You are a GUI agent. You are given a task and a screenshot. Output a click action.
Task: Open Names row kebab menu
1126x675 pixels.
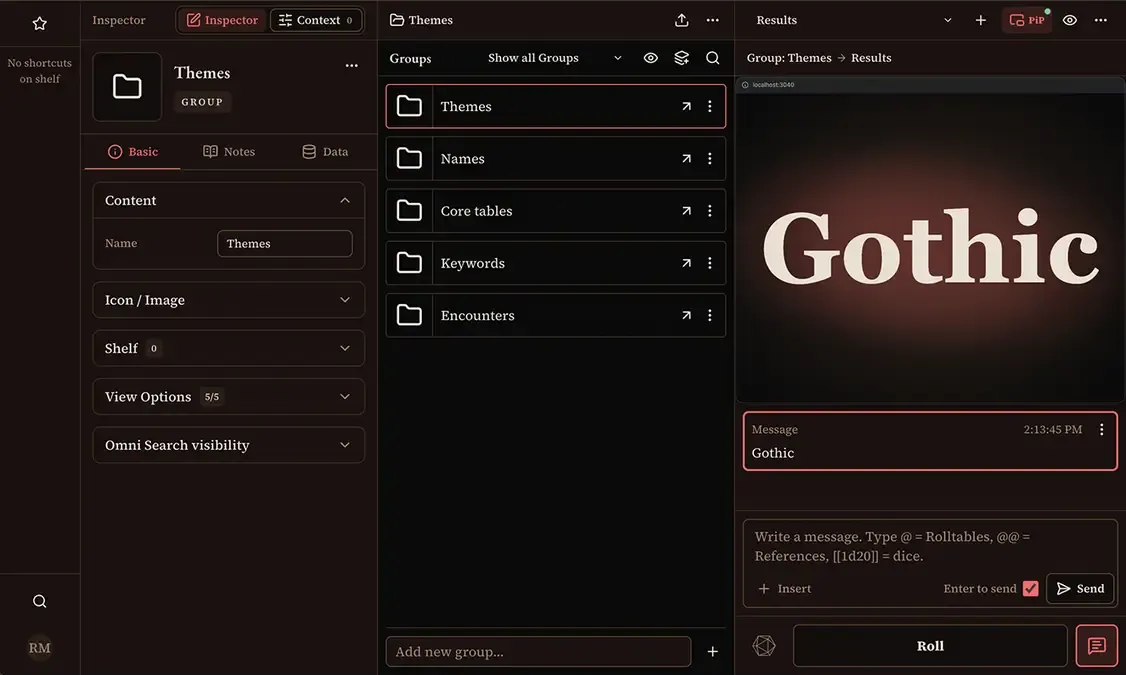pyautogui.click(x=709, y=159)
